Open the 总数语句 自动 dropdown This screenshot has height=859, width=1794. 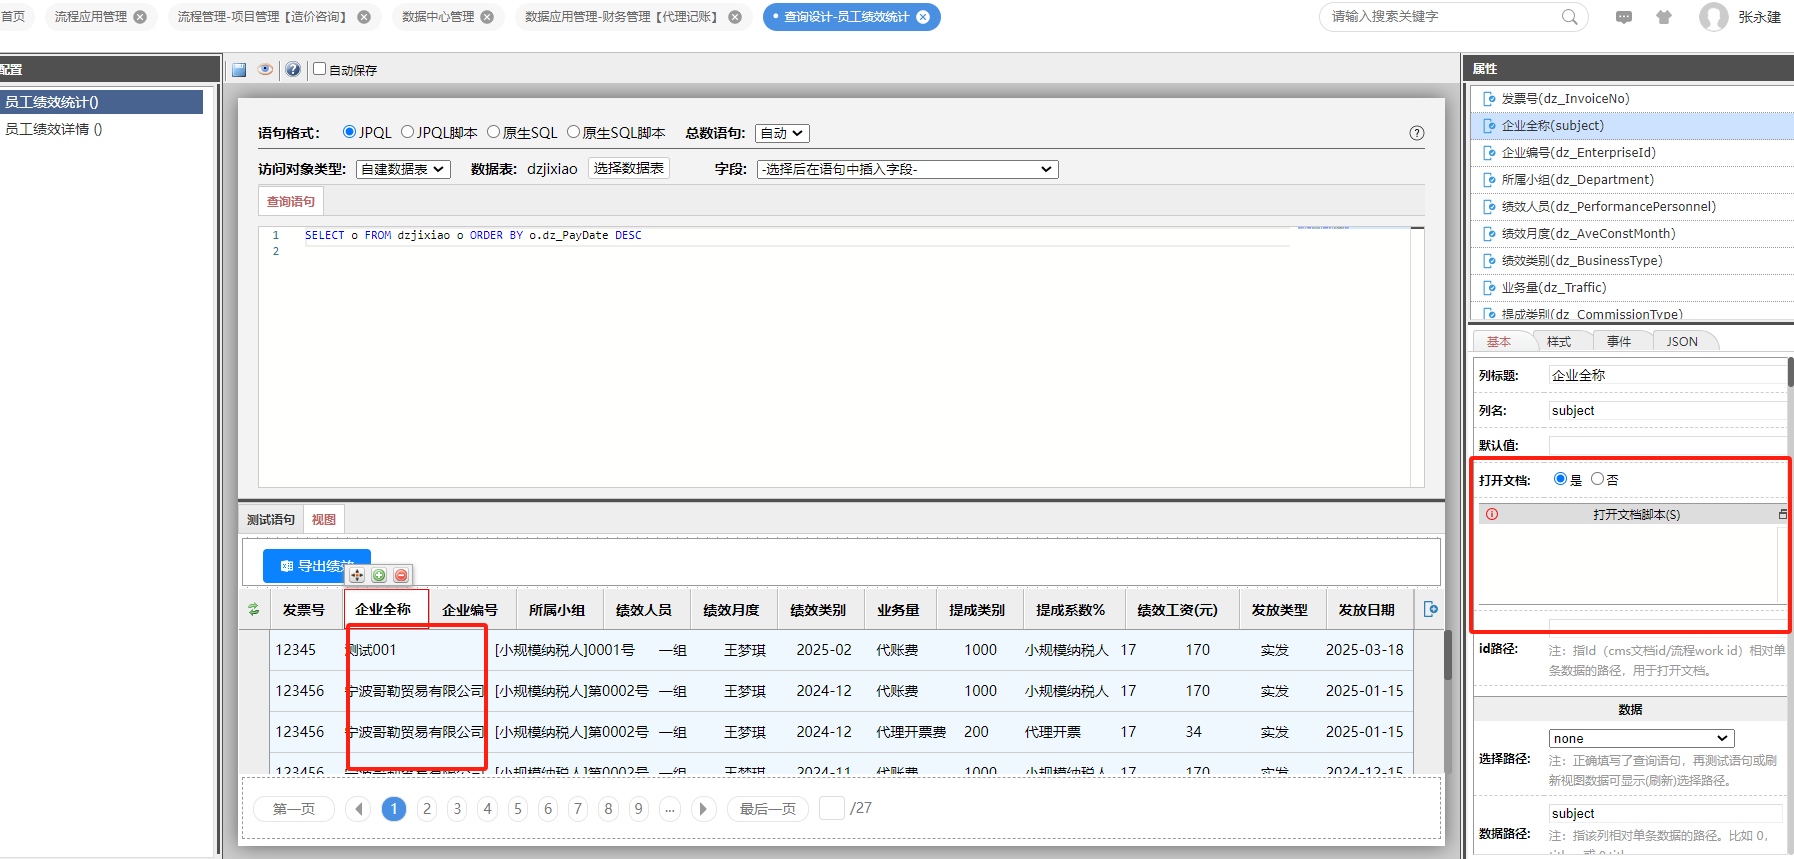coord(782,133)
